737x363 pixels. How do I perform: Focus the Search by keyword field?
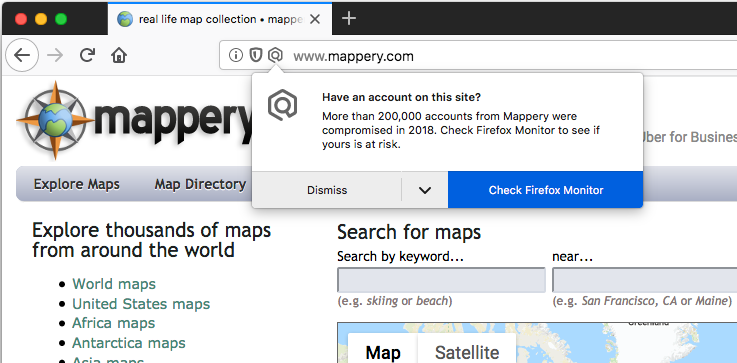pyautogui.click(x=441, y=280)
